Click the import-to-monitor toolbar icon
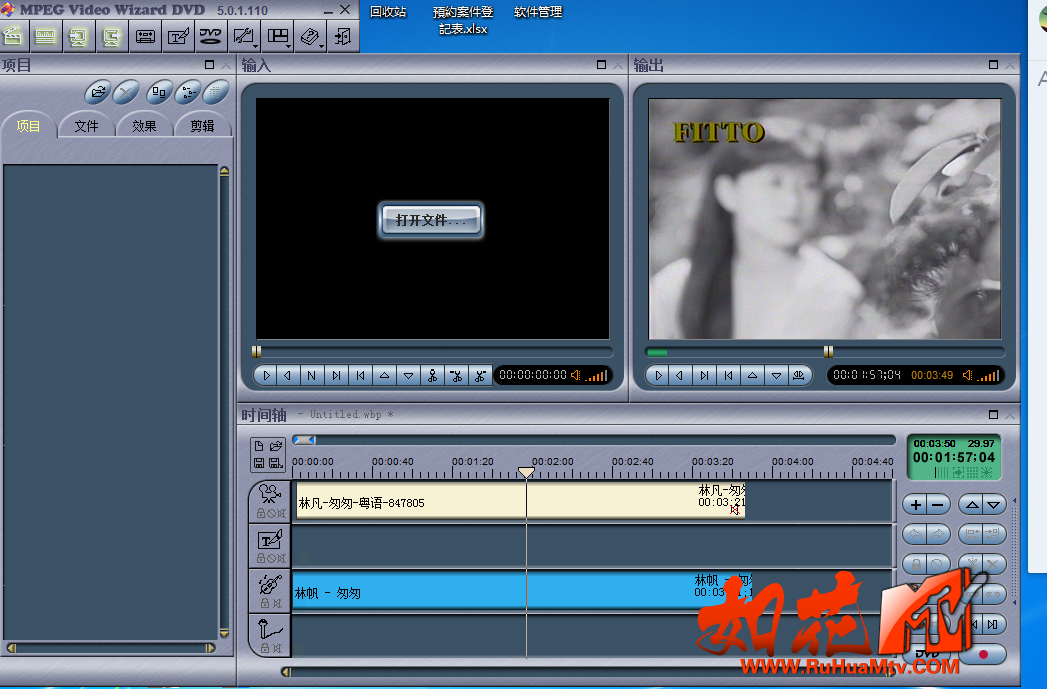1047x689 pixels. click(78, 36)
